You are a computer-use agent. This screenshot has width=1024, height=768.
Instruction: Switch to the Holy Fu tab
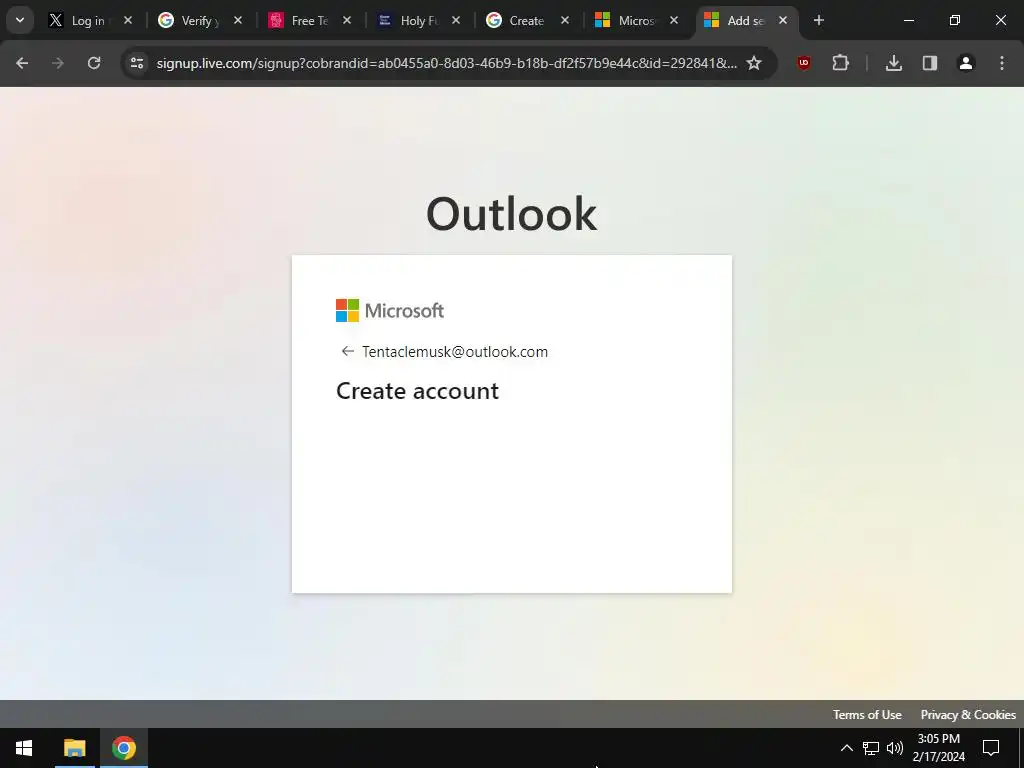408,21
